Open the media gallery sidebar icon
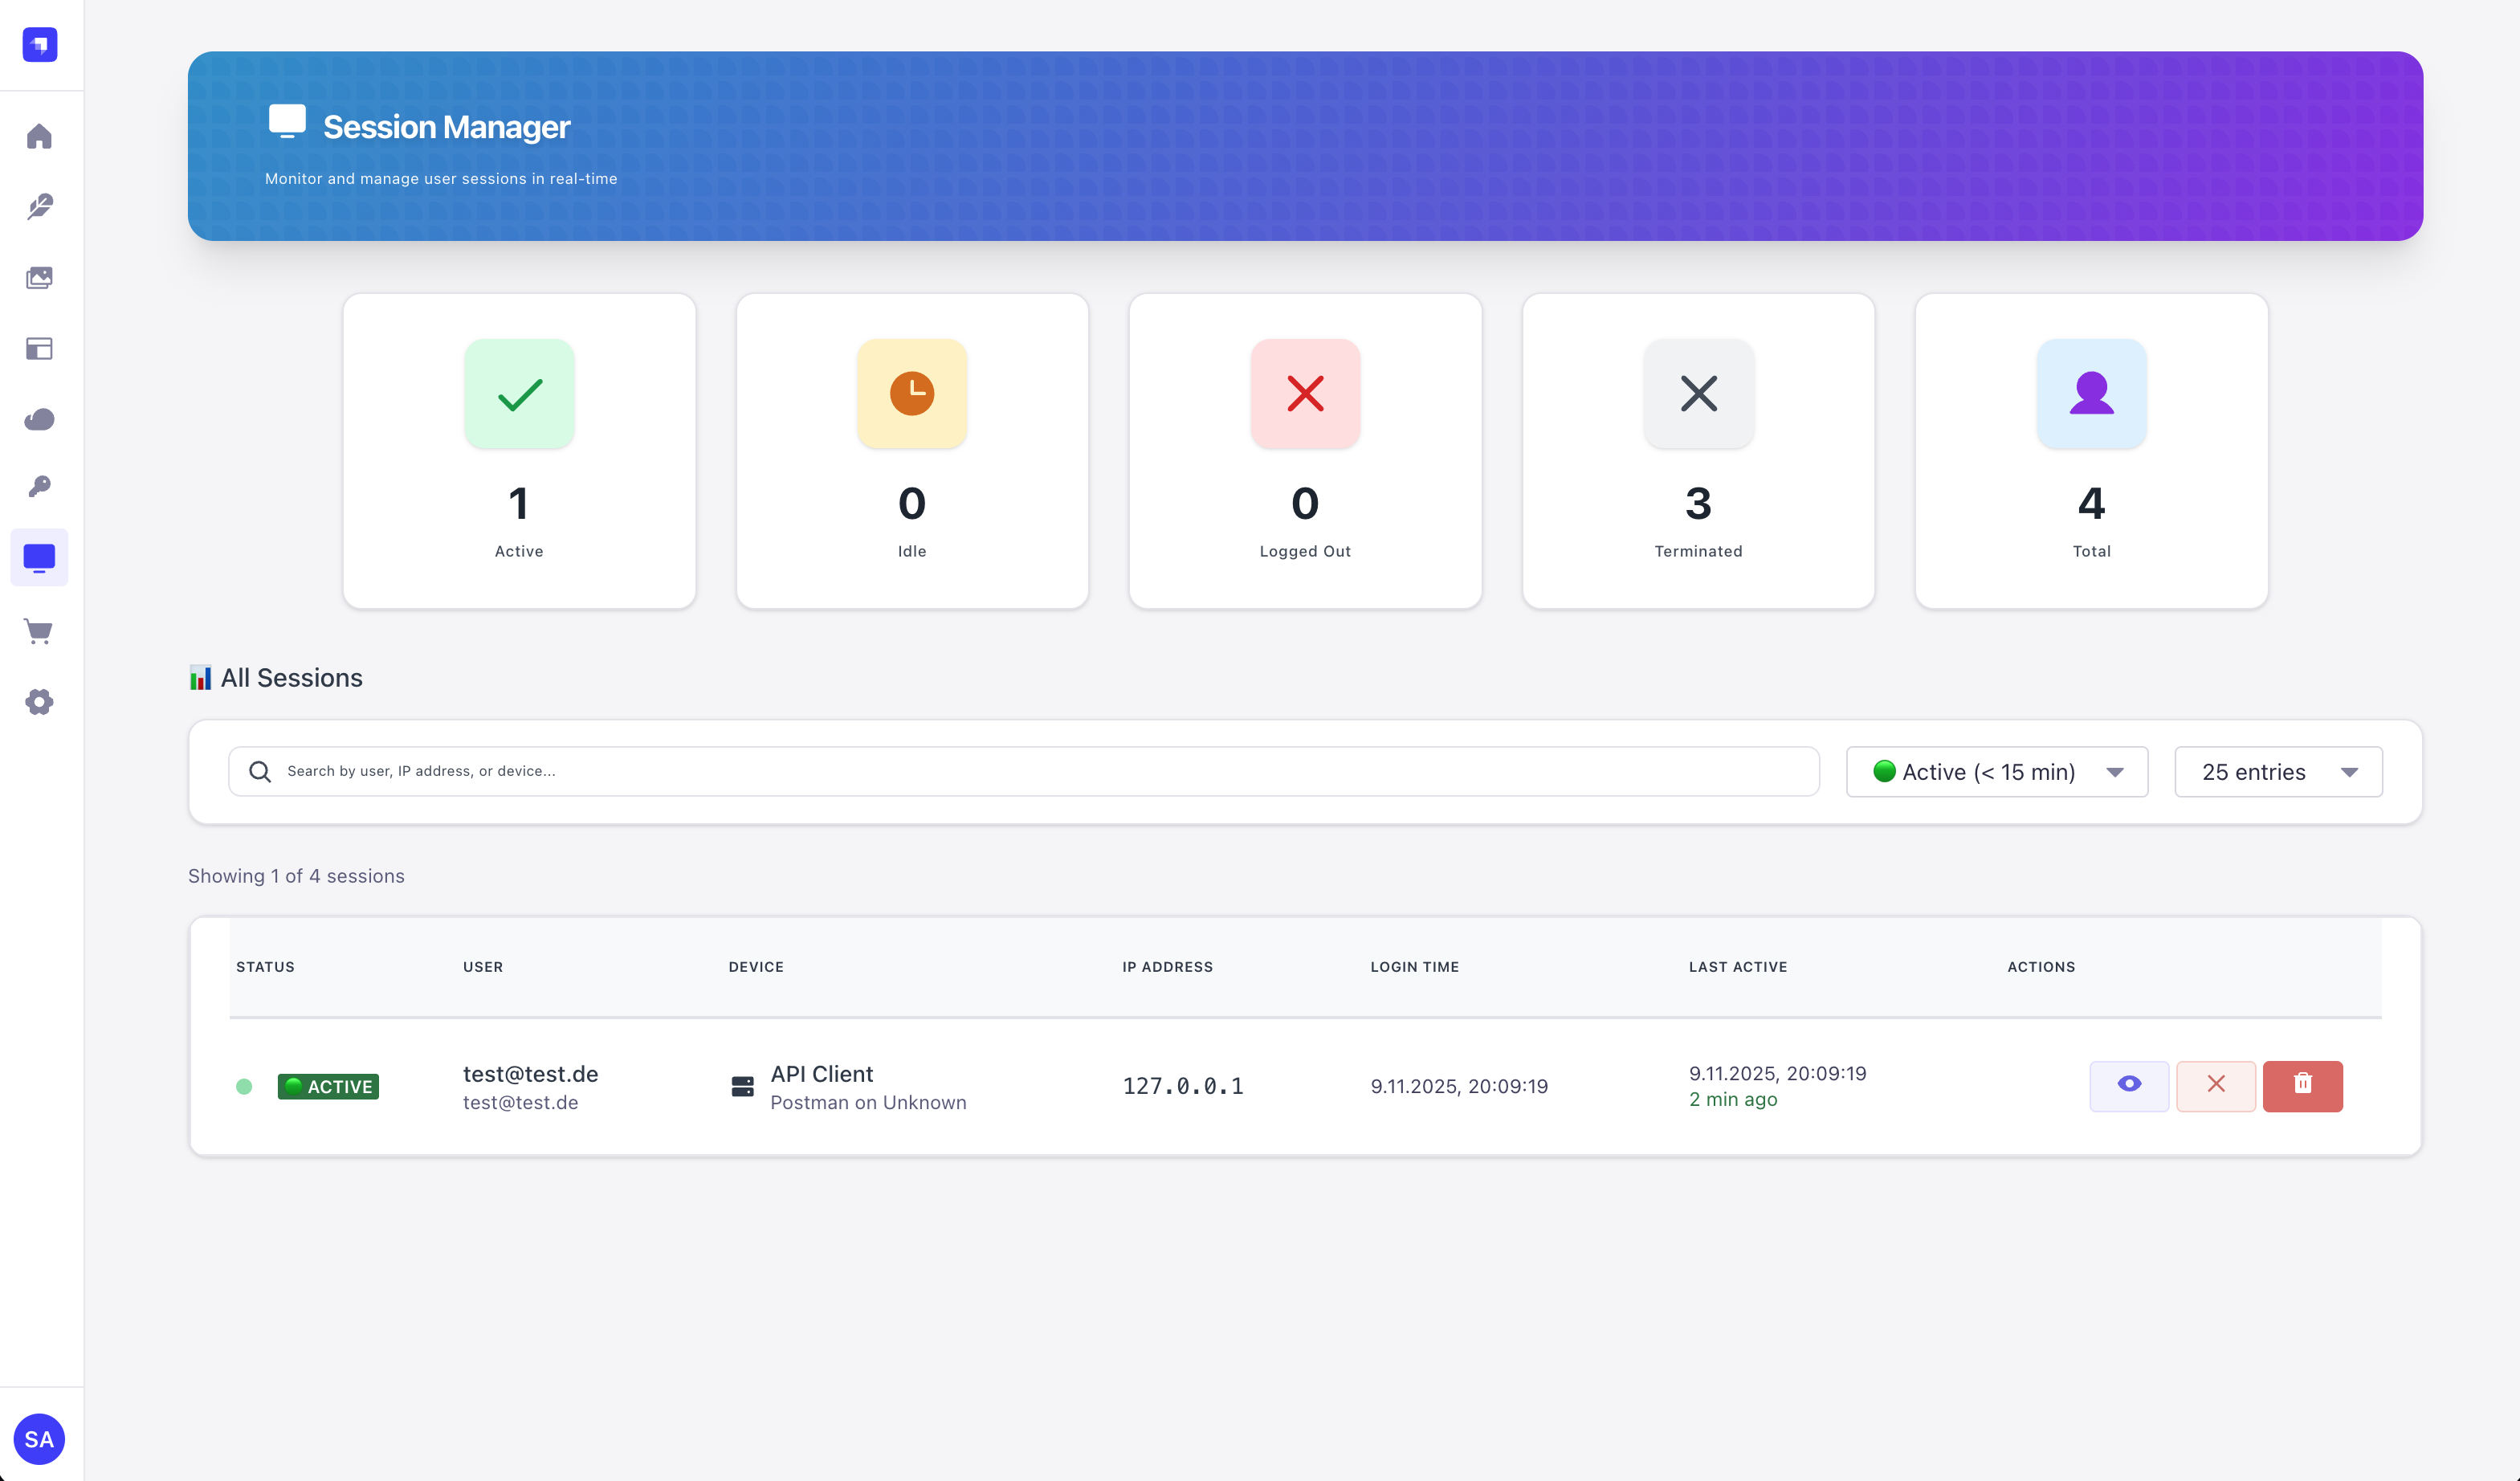 (39, 278)
